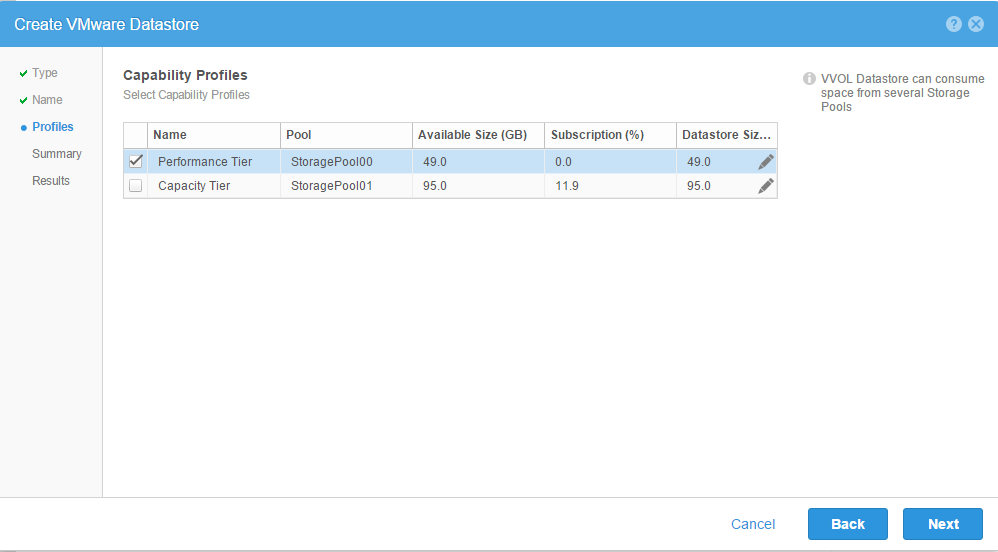The width and height of the screenshot is (998, 552).
Task: Click the Capability Profiles heading
Action: 185,75
